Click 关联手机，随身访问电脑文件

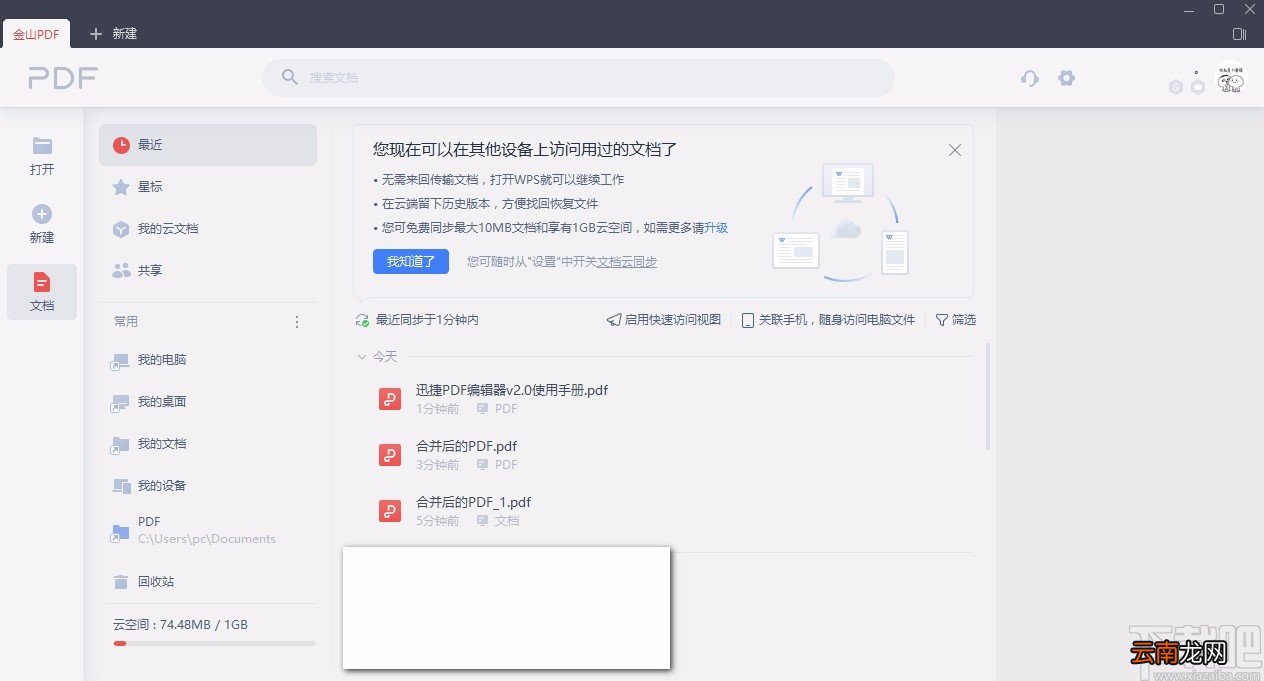829,320
